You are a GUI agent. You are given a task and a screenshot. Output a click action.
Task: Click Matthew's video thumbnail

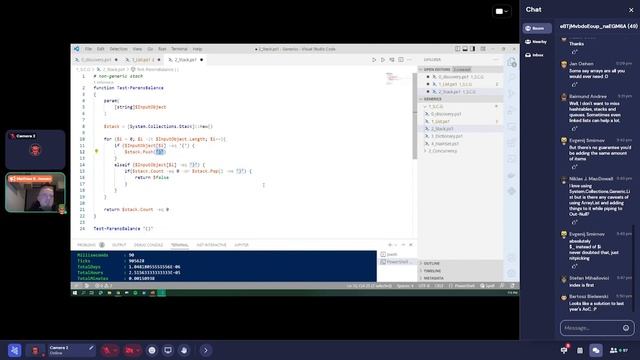click(x=35, y=192)
